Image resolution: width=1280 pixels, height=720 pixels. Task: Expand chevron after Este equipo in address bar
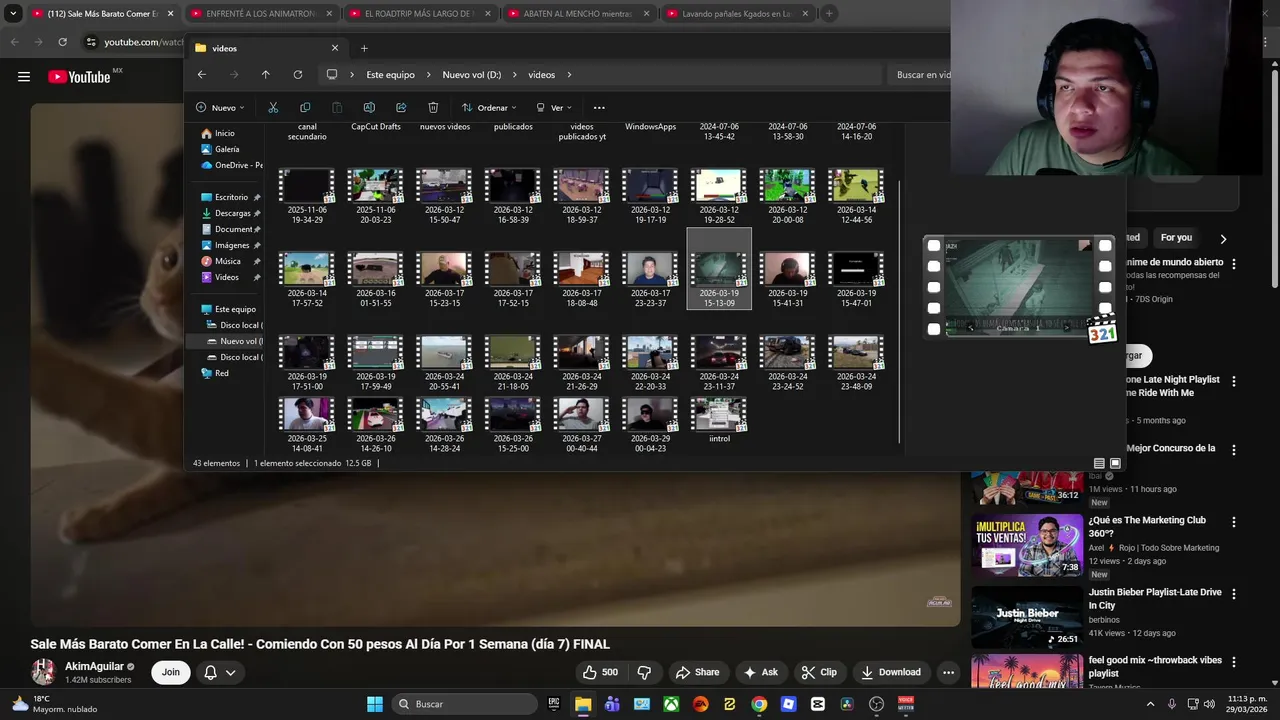429,75
